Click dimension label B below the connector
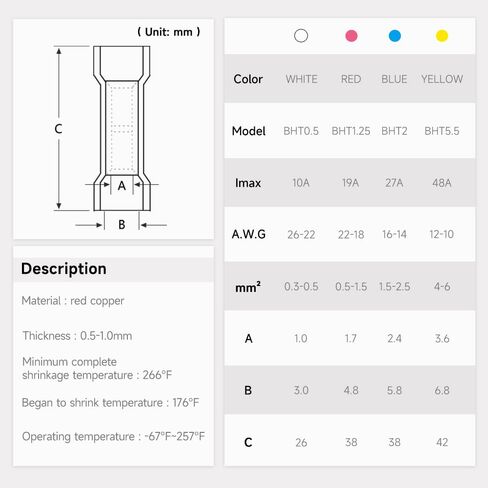 122,225
